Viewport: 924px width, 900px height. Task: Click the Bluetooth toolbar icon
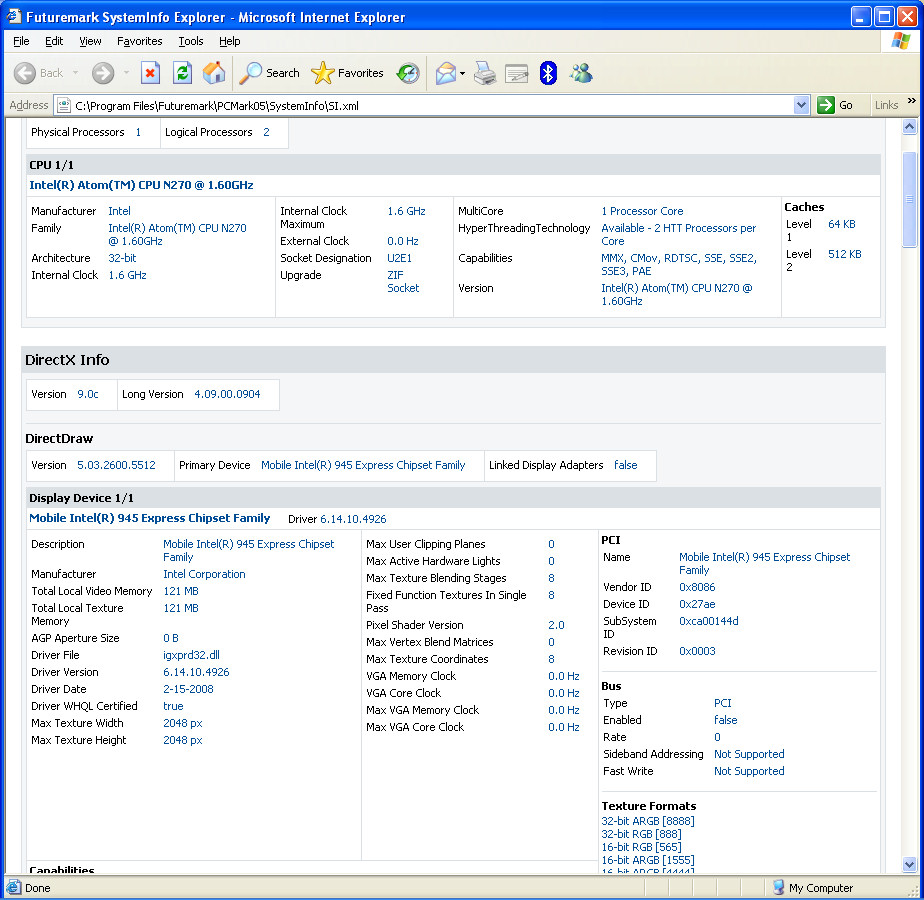[x=548, y=73]
